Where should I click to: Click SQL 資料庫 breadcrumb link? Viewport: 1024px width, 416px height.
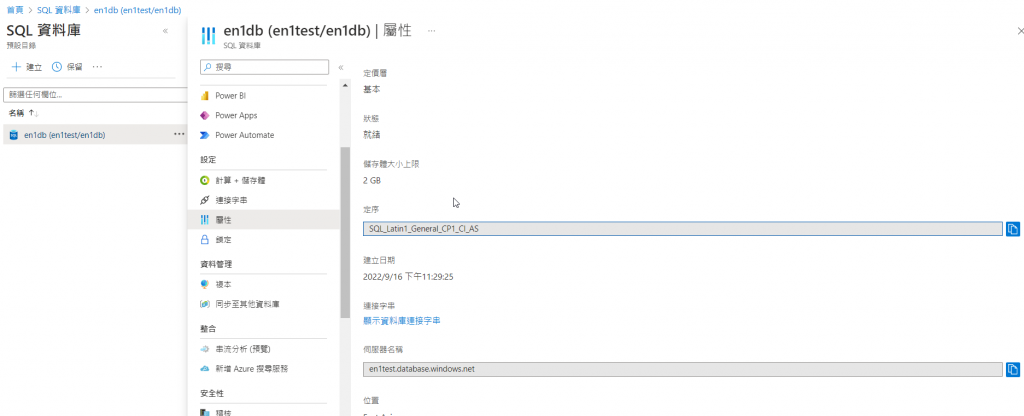59,10
